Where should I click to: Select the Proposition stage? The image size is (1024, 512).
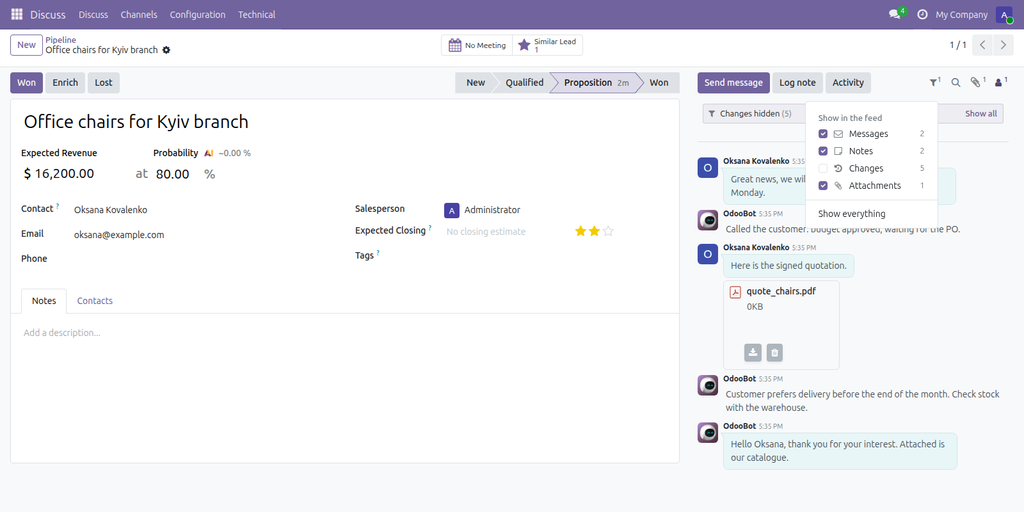[596, 83]
